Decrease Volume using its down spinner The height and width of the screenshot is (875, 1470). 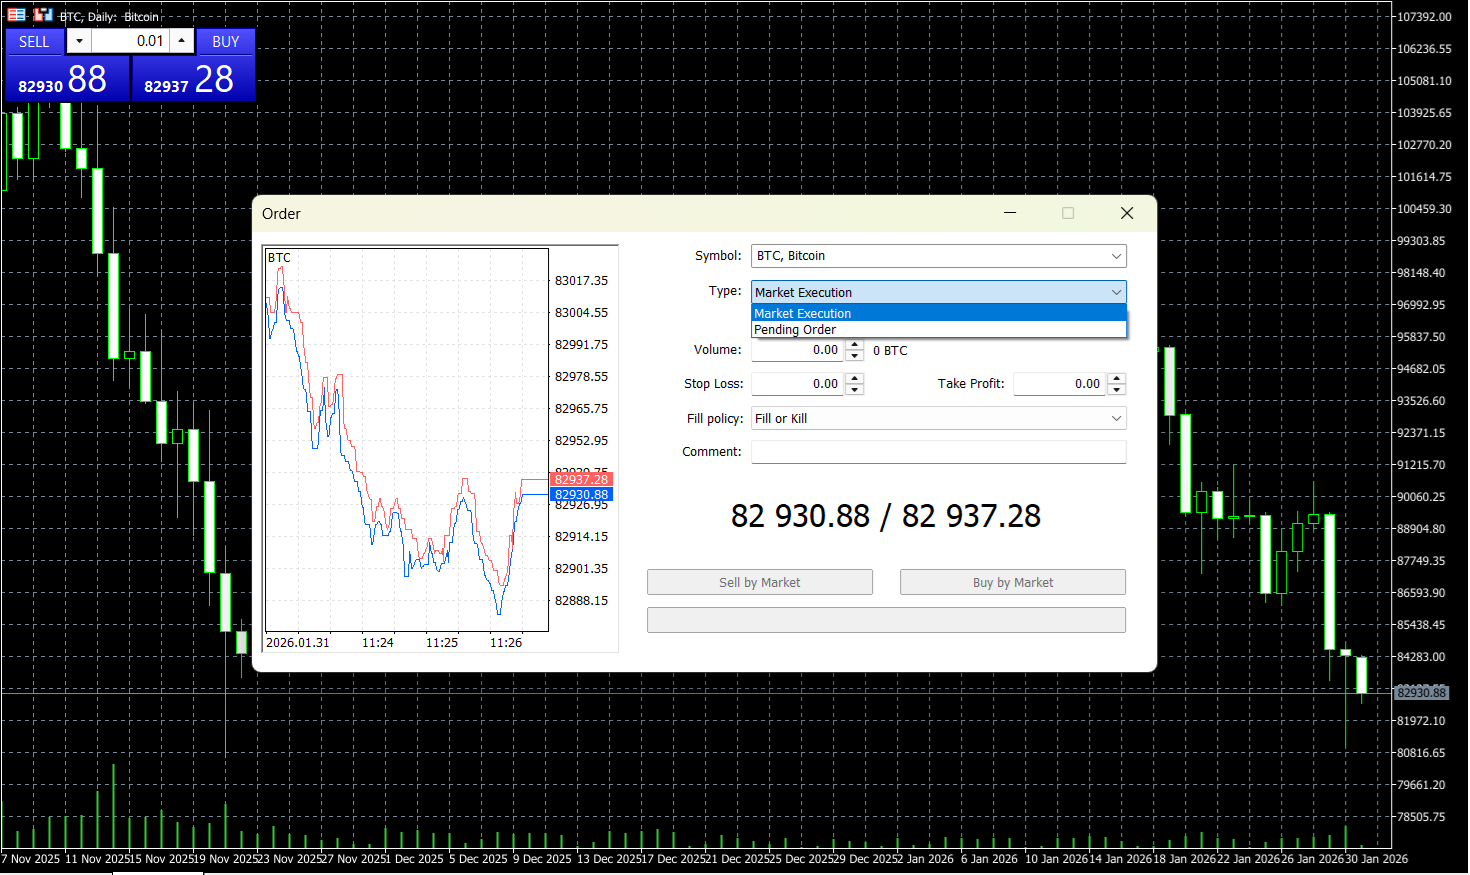(x=854, y=356)
